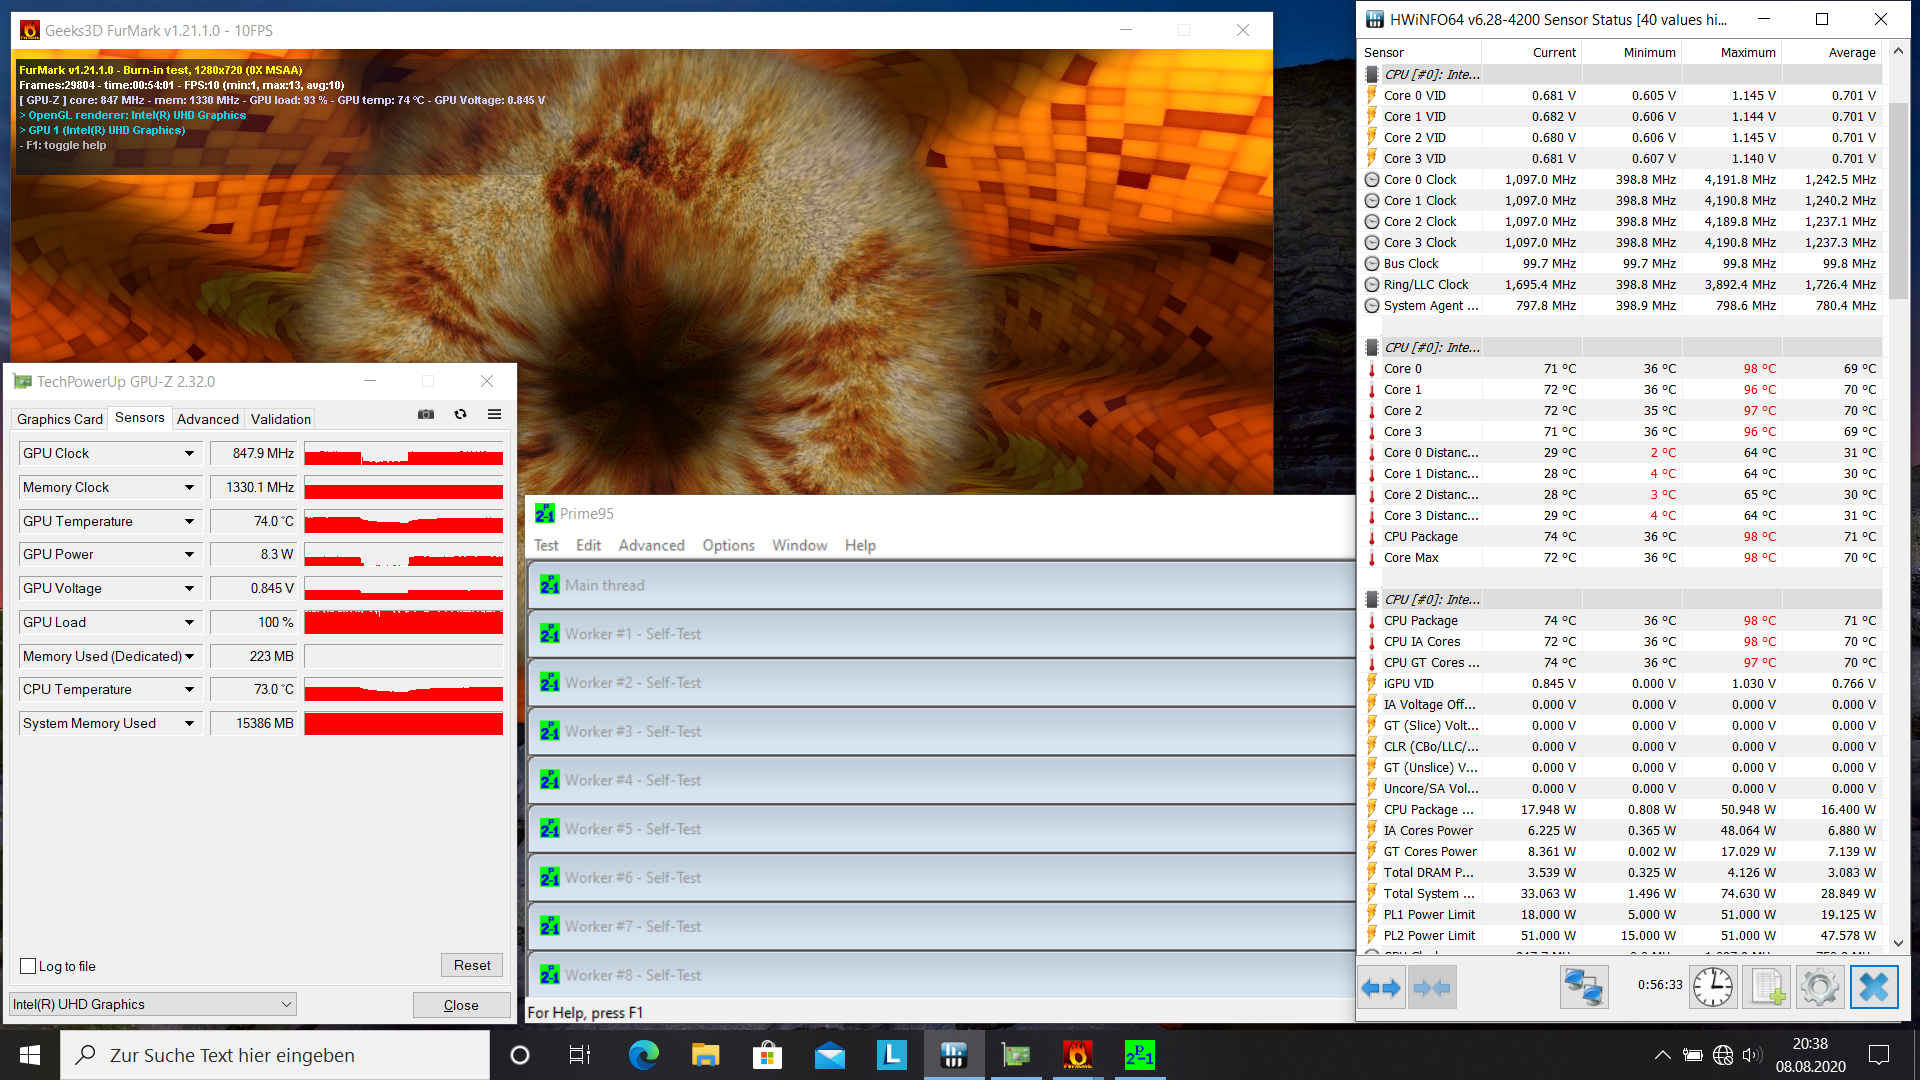Click the HWiNFO clock reset timer icon
Screen dimensions: 1920x1080
pos(1713,988)
